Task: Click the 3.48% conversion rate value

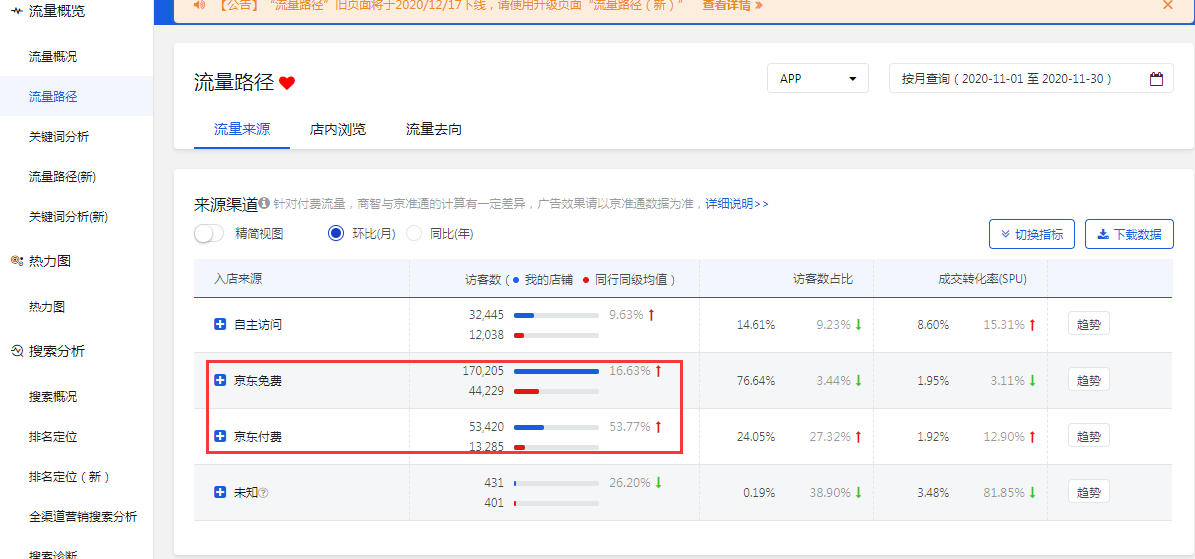Action: point(933,493)
